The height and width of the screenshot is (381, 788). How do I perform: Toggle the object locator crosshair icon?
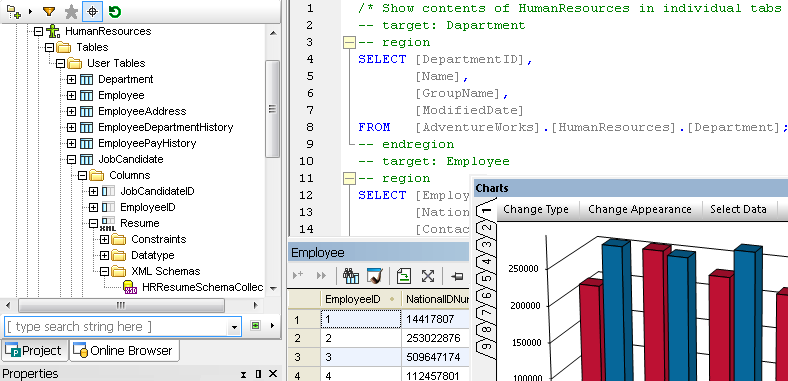(92, 11)
